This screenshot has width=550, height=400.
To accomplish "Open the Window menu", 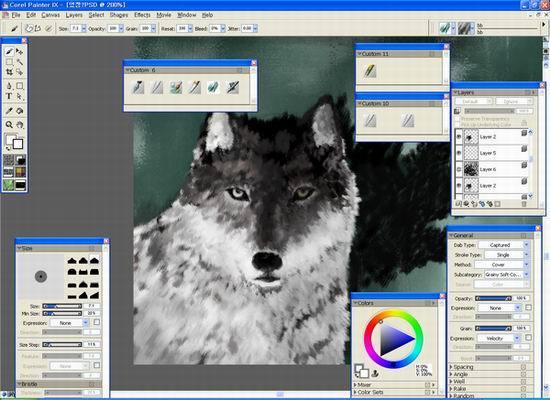I will 187,15.
